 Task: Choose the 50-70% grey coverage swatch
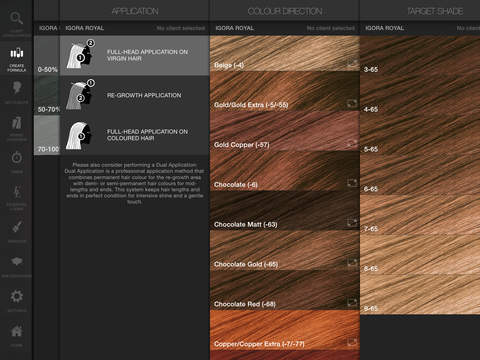(47, 95)
